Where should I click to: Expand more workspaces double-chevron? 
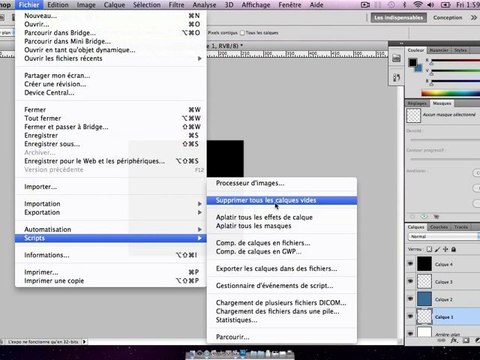pyautogui.click(x=474, y=18)
